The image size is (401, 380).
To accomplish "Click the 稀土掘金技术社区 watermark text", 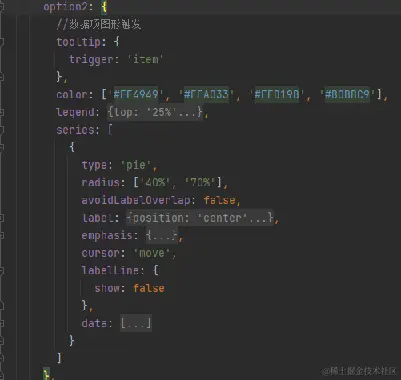I will pyautogui.click(x=359, y=371).
